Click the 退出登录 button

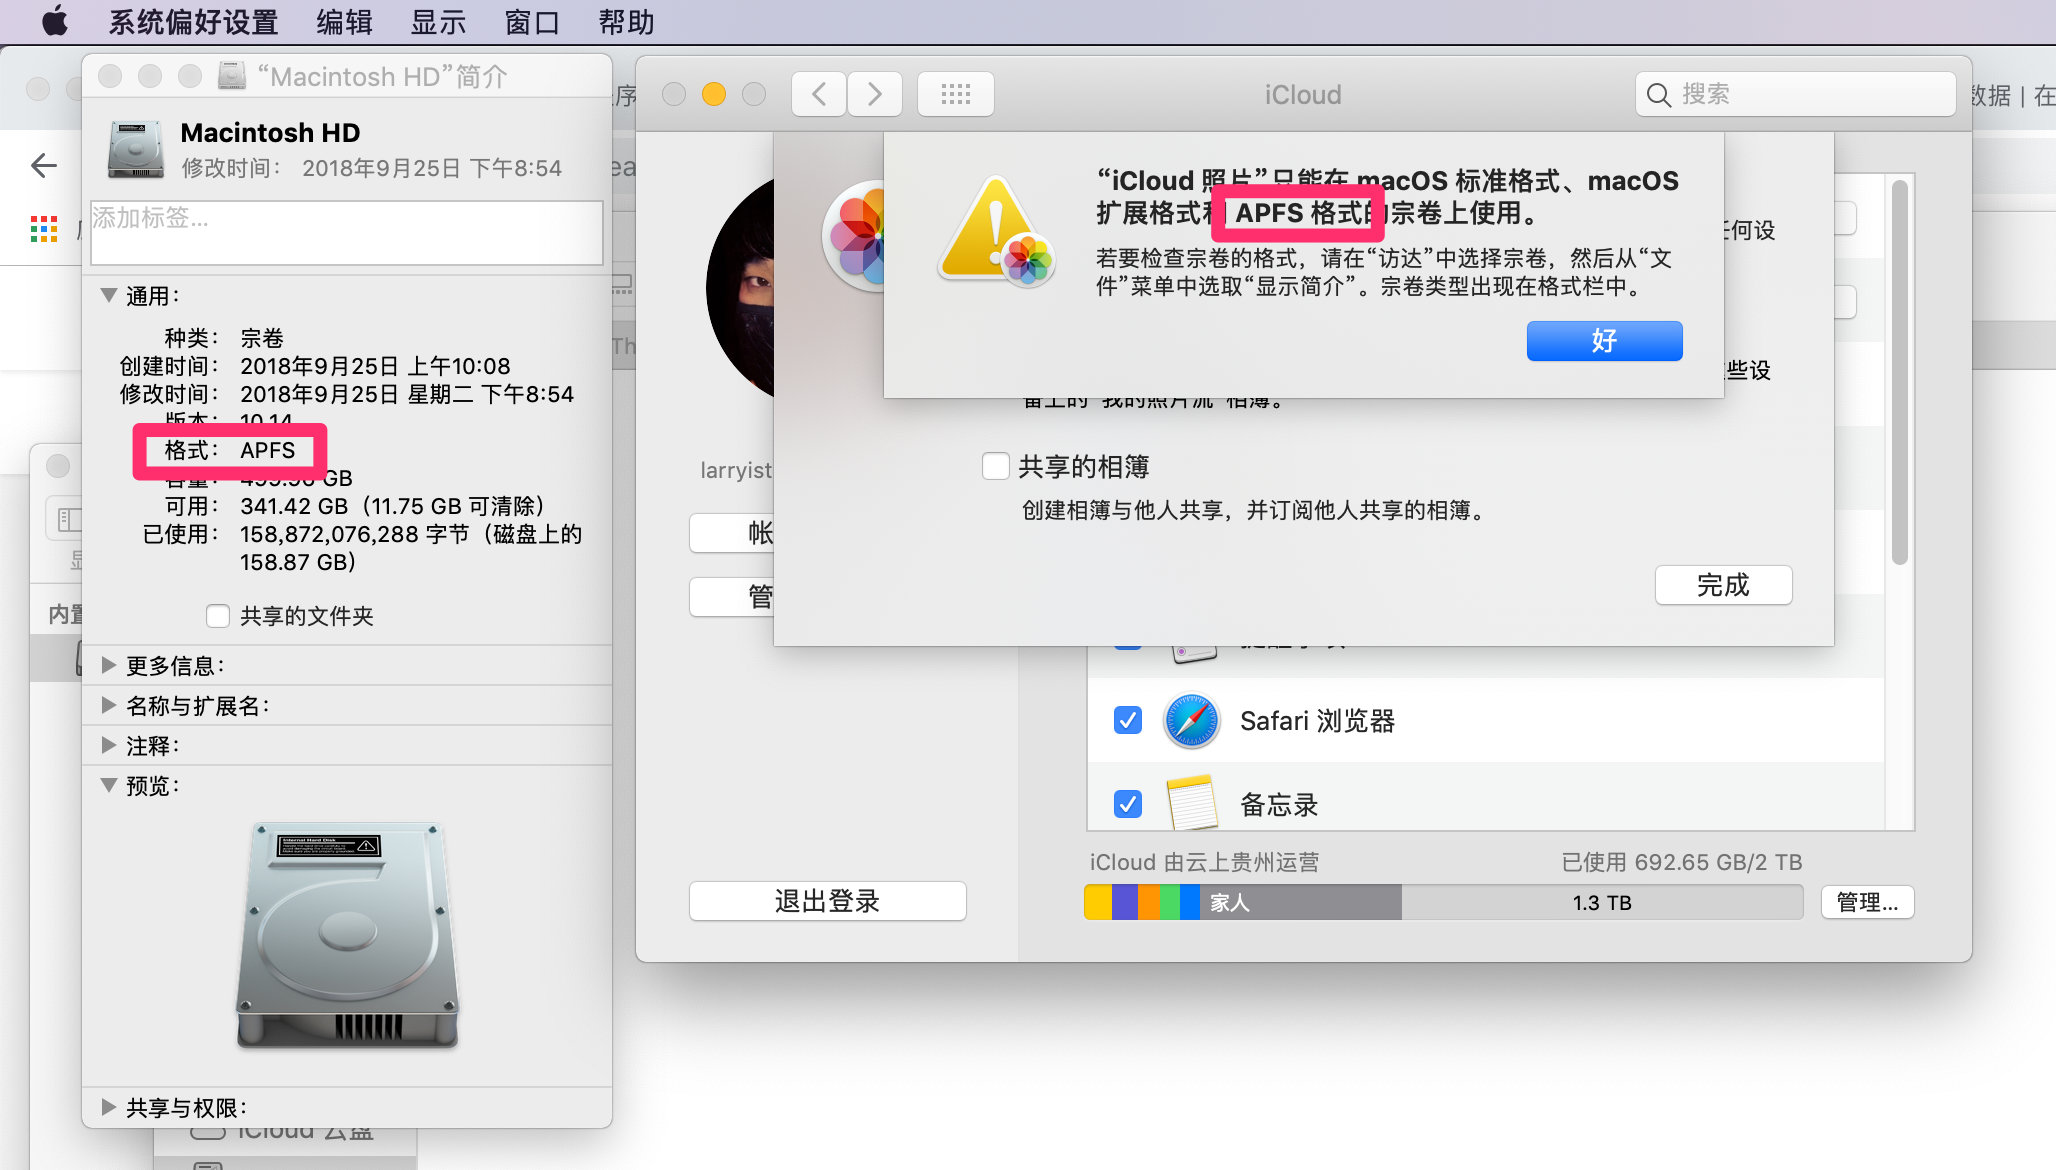(827, 901)
